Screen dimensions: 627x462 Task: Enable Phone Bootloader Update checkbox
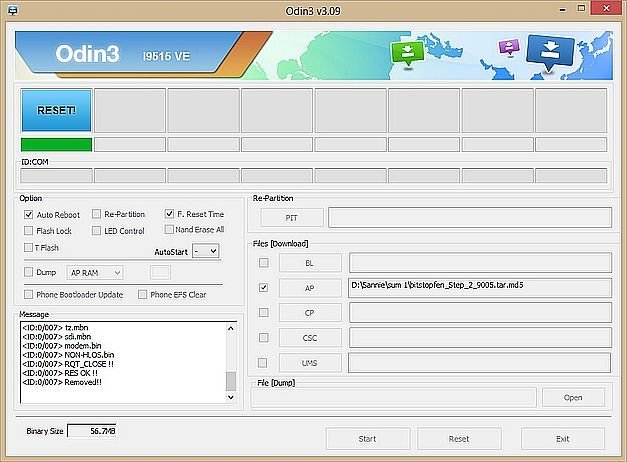point(28,294)
